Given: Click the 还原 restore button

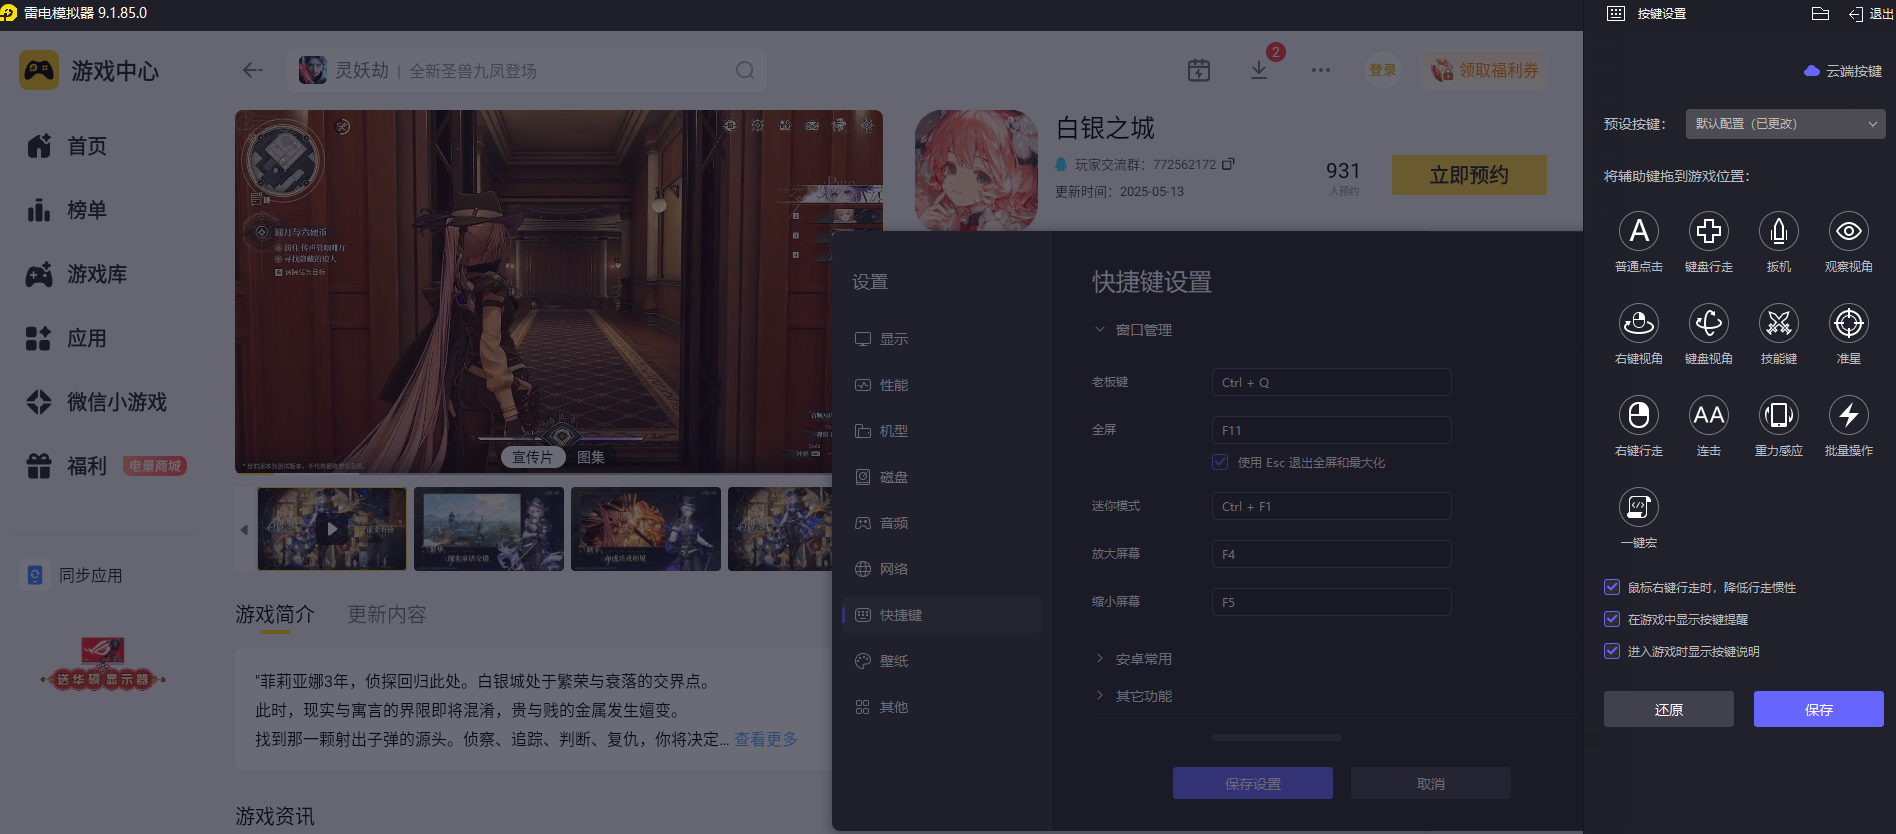Looking at the screenshot, I should pos(1668,709).
